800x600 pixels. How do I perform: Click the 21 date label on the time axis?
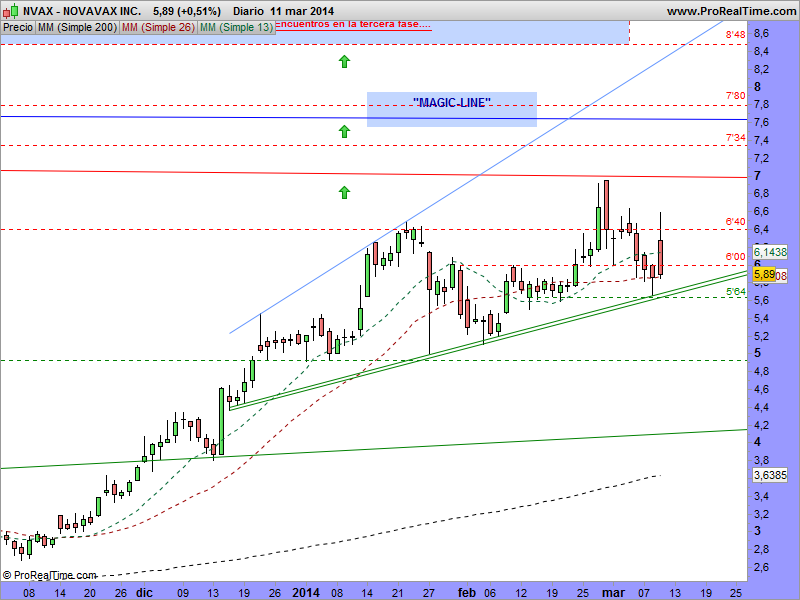point(398,593)
